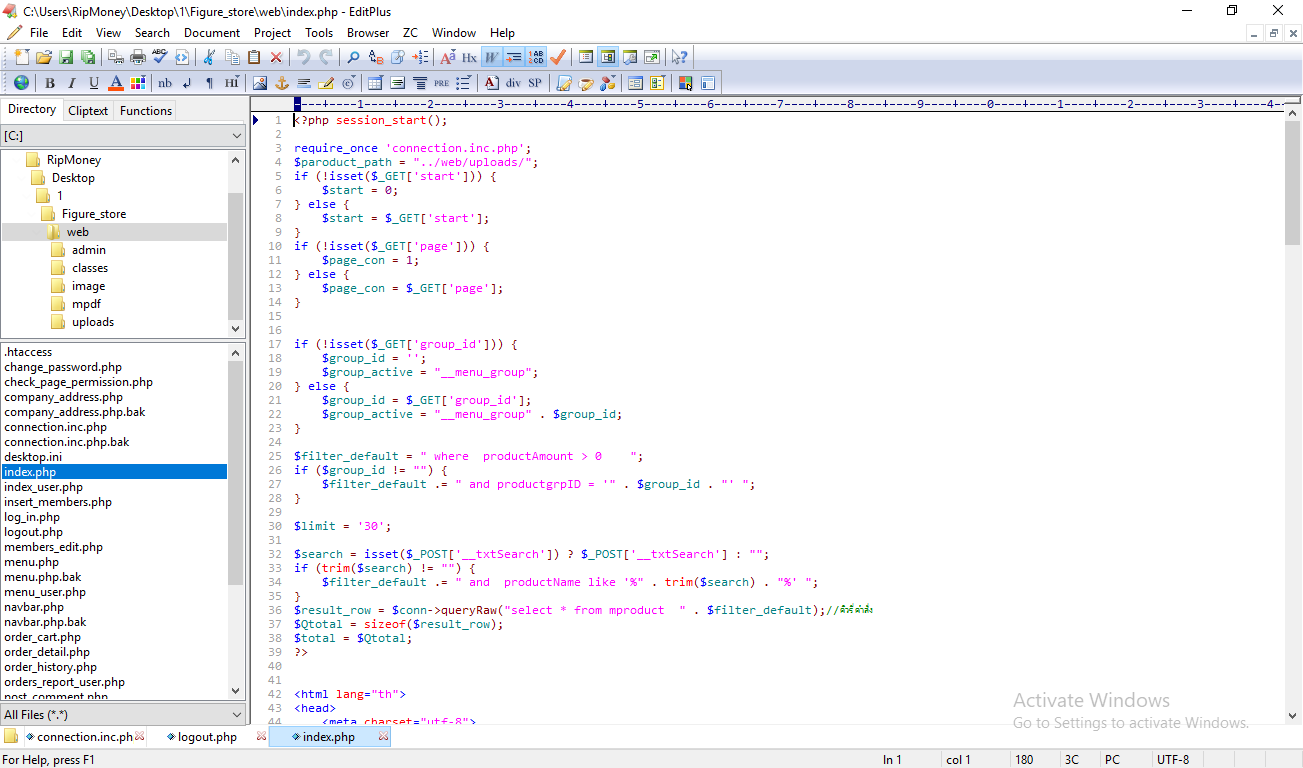Image resolution: width=1303 pixels, height=768 pixels.
Task: Click the View in Browser globe icon
Action: tap(21, 83)
